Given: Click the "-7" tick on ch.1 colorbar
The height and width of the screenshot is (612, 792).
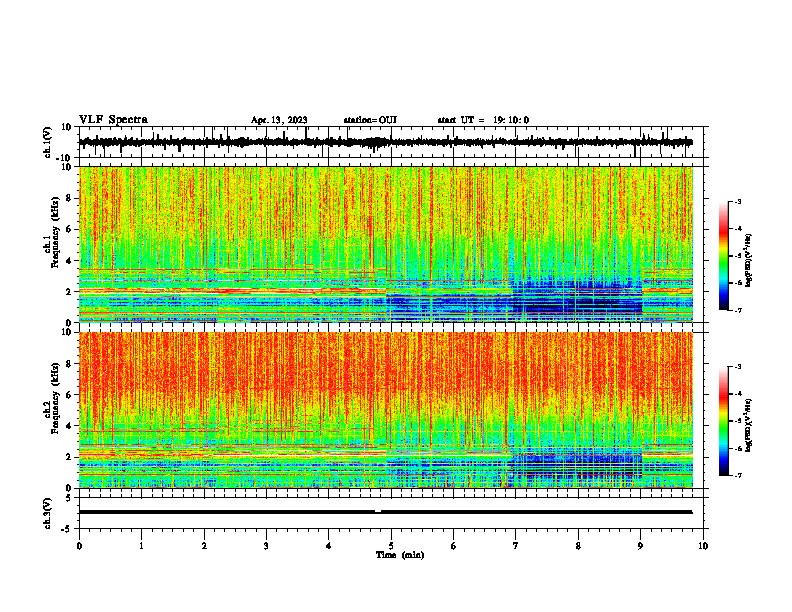Looking at the screenshot, I should pos(737,310).
